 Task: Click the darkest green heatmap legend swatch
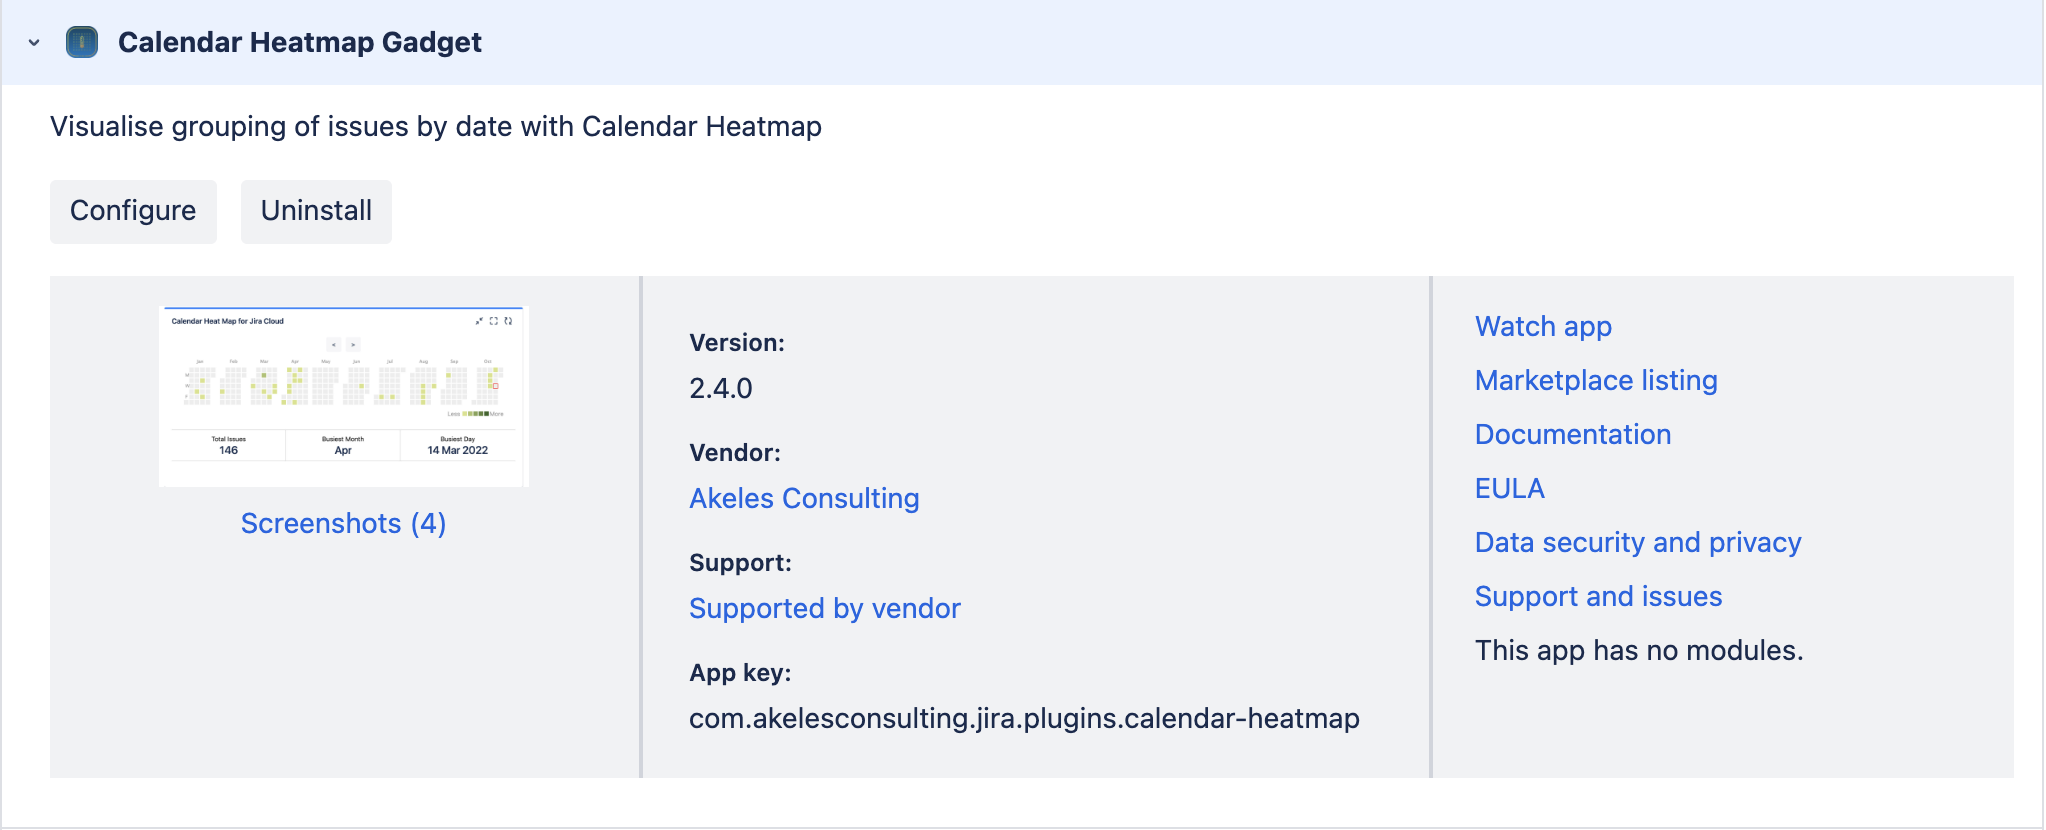[486, 413]
